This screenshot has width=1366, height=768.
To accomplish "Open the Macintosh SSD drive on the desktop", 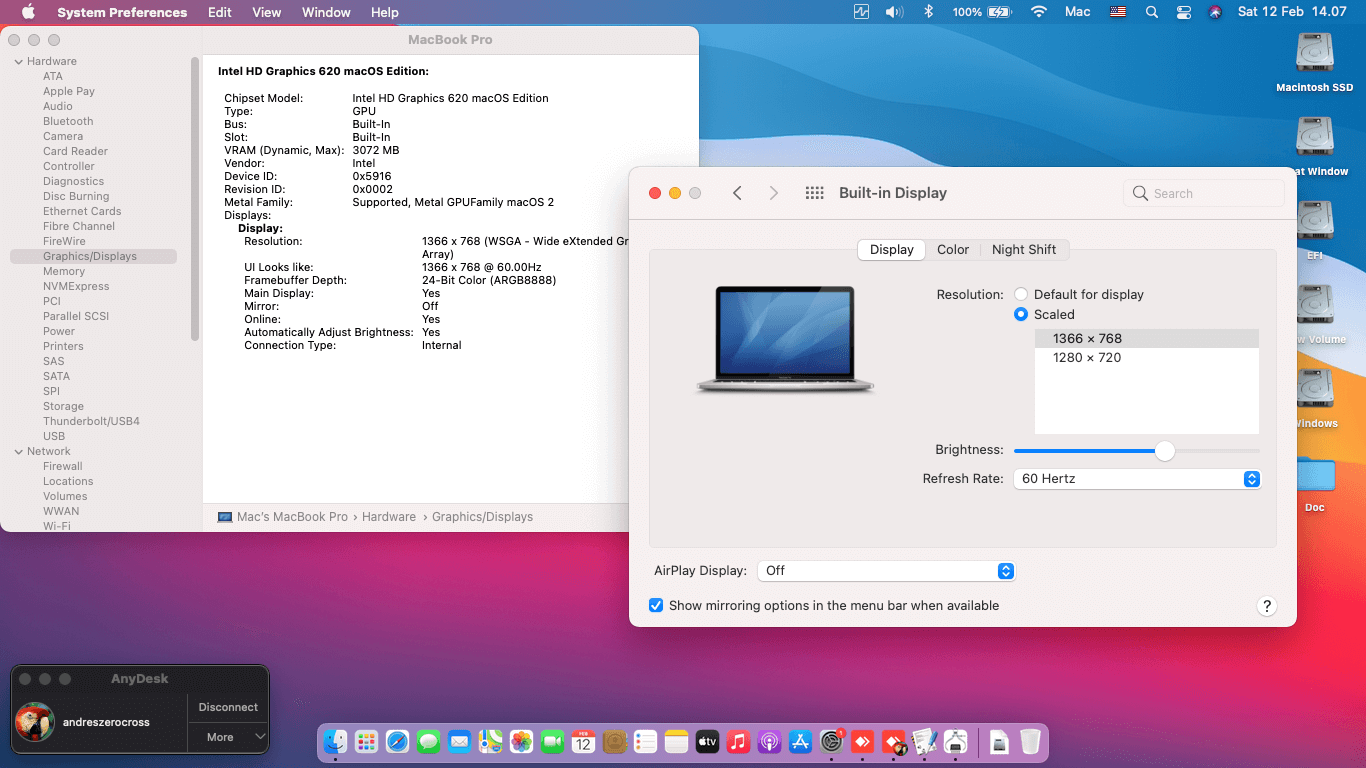I will point(1314,62).
